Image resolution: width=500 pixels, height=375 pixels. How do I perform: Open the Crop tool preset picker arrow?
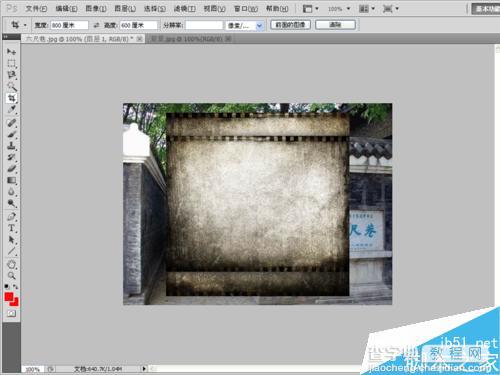click(x=25, y=25)
